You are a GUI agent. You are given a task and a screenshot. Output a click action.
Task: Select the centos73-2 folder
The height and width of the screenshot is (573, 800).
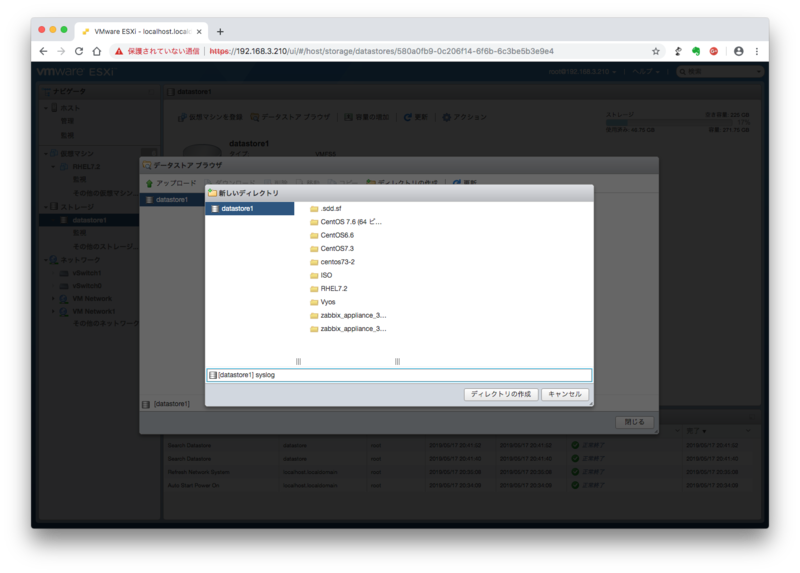coord(337,262)
